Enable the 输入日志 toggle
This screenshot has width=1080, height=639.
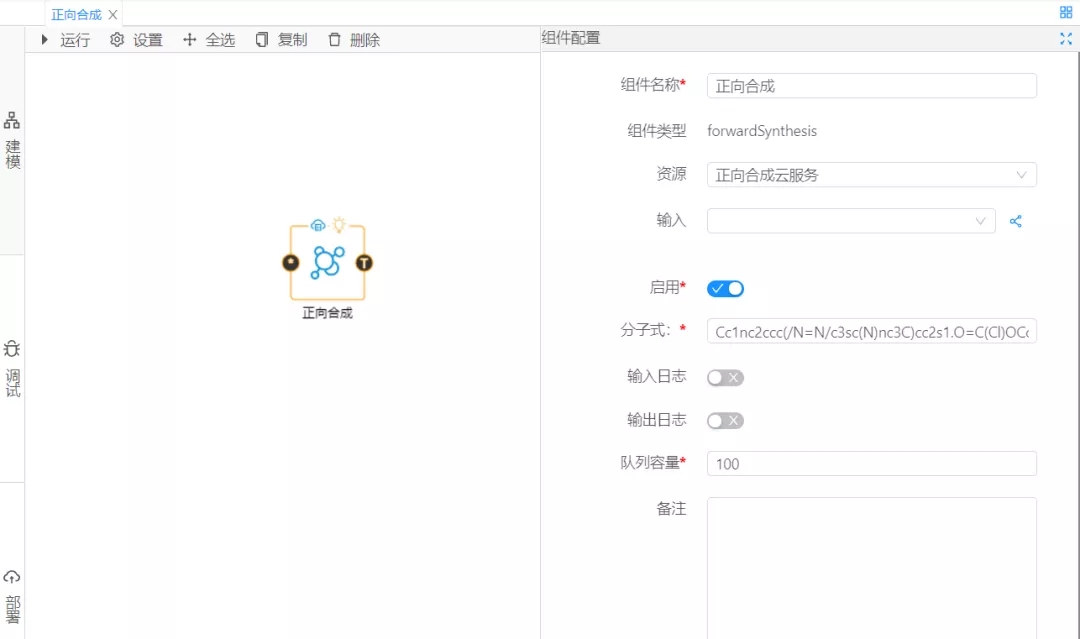point(725,377)
